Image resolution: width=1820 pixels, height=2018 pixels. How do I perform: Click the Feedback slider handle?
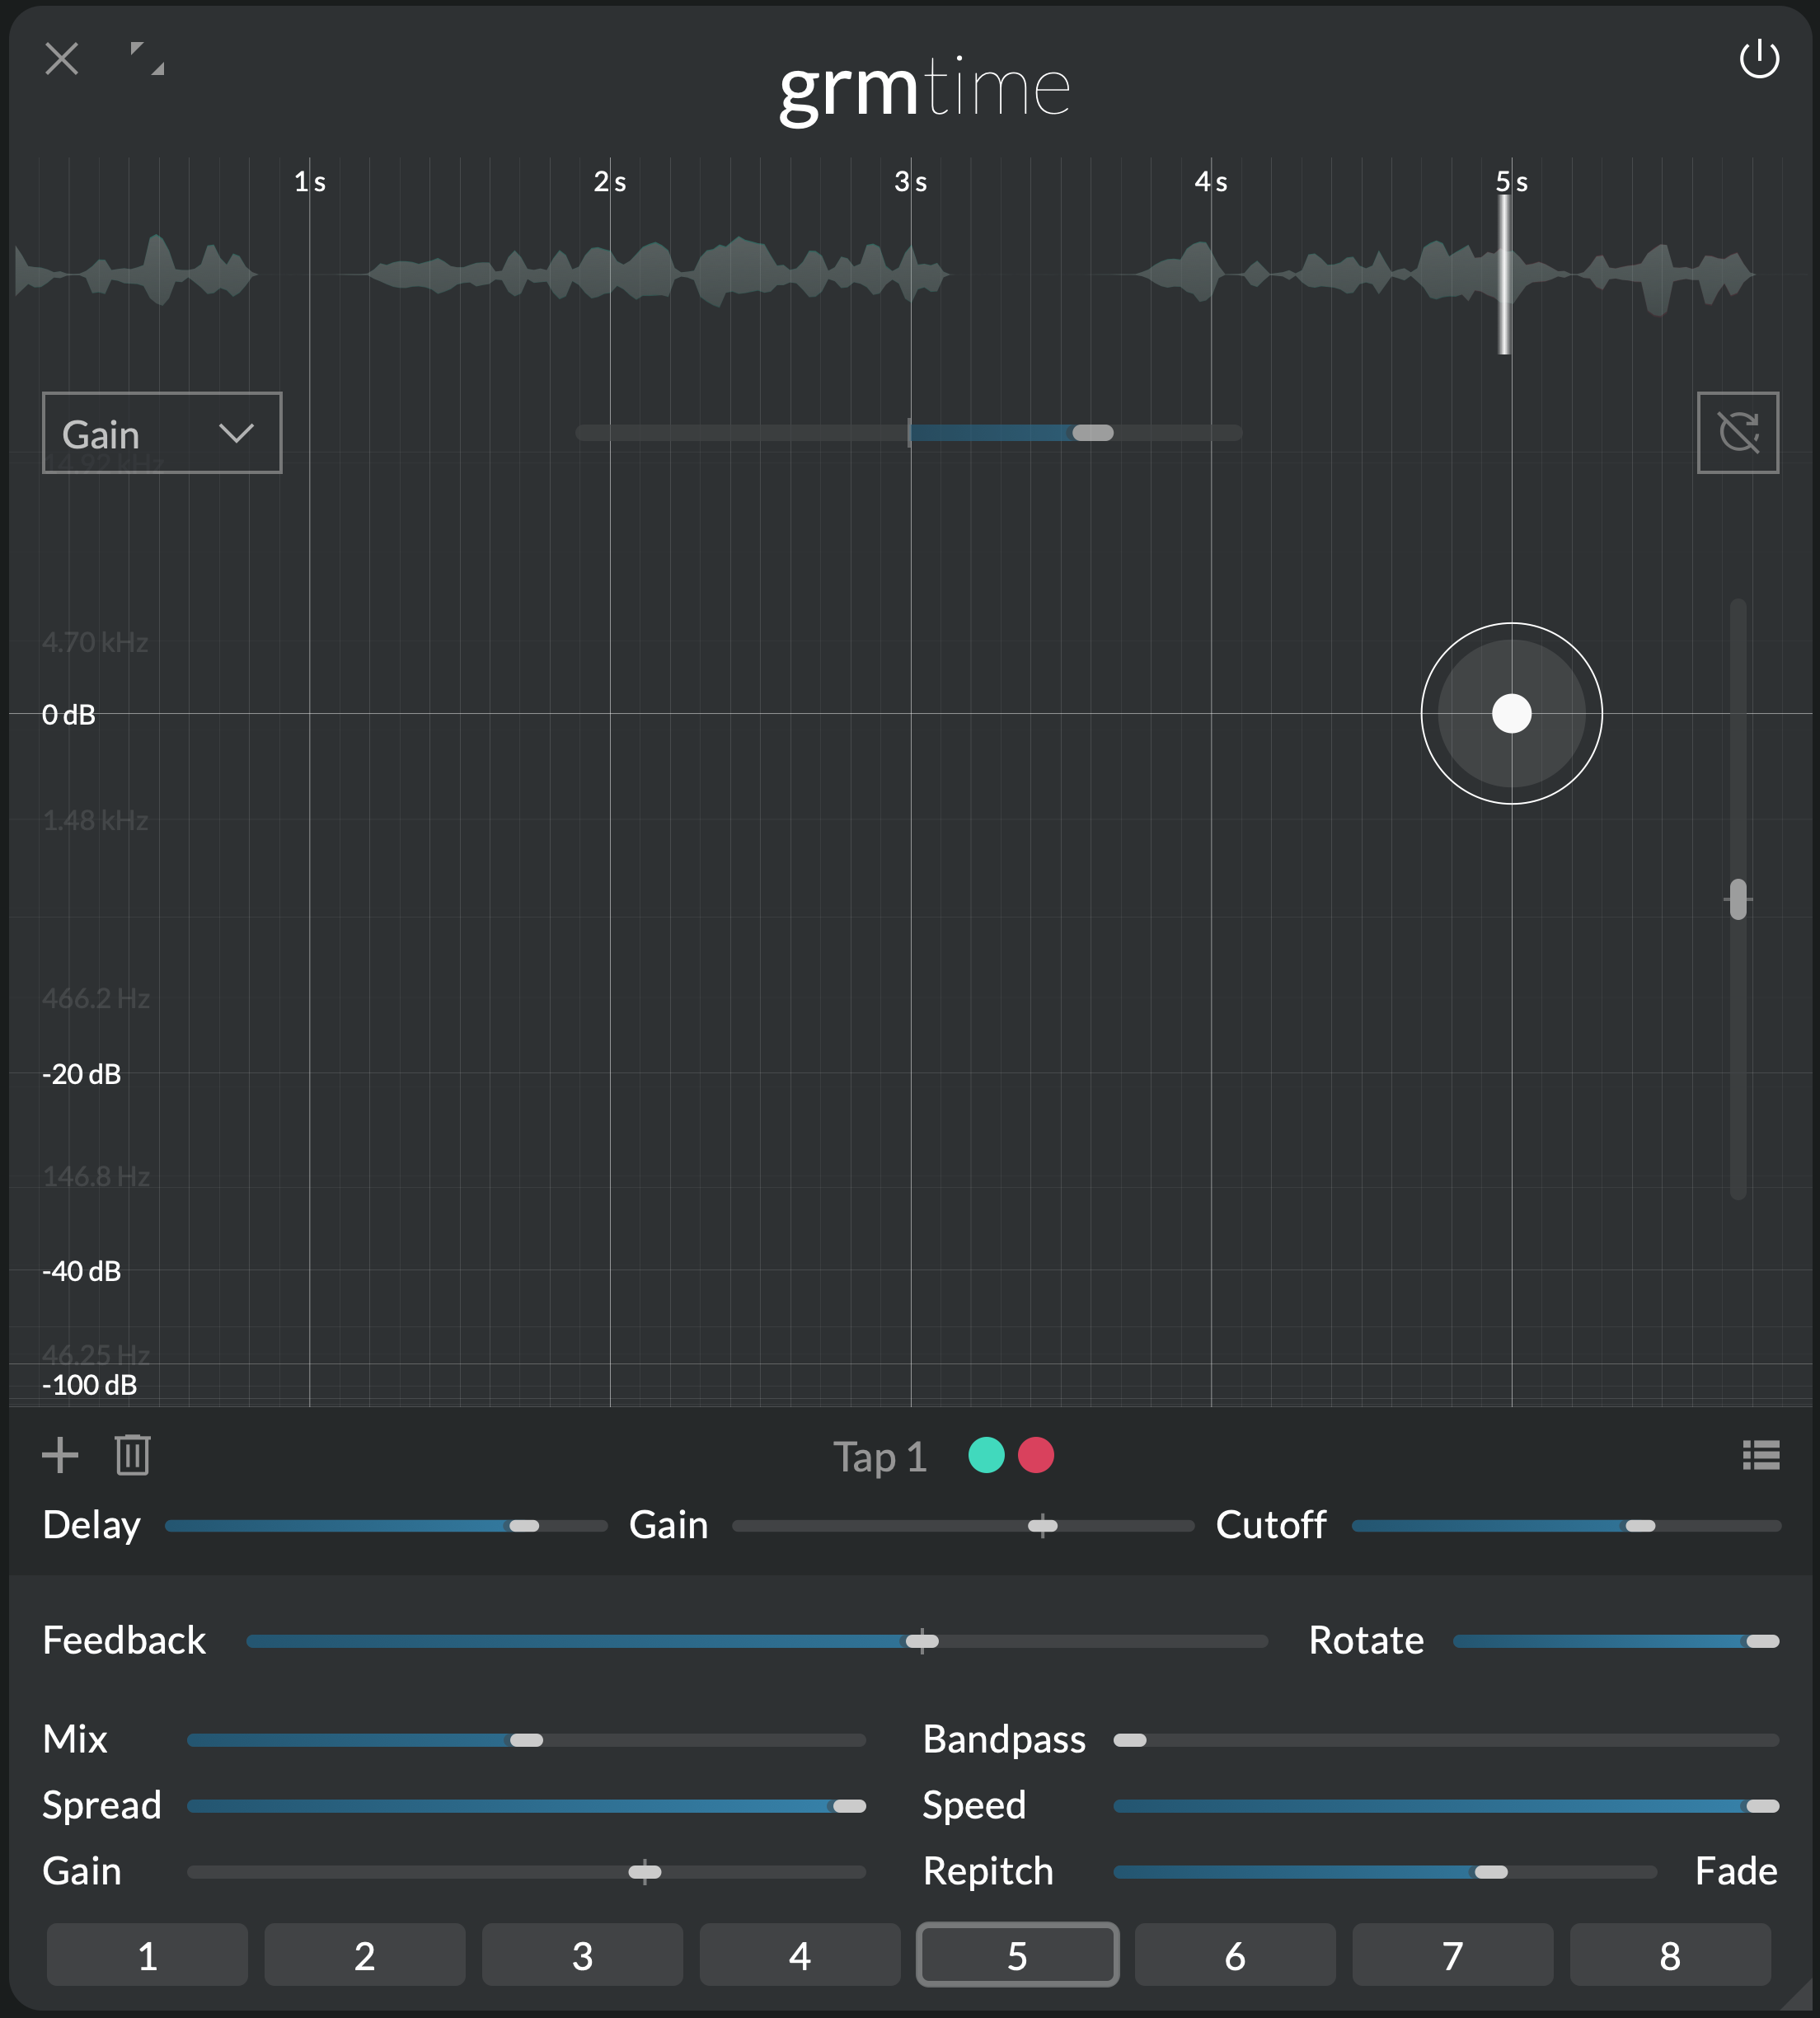click(x=922, y=1641)
